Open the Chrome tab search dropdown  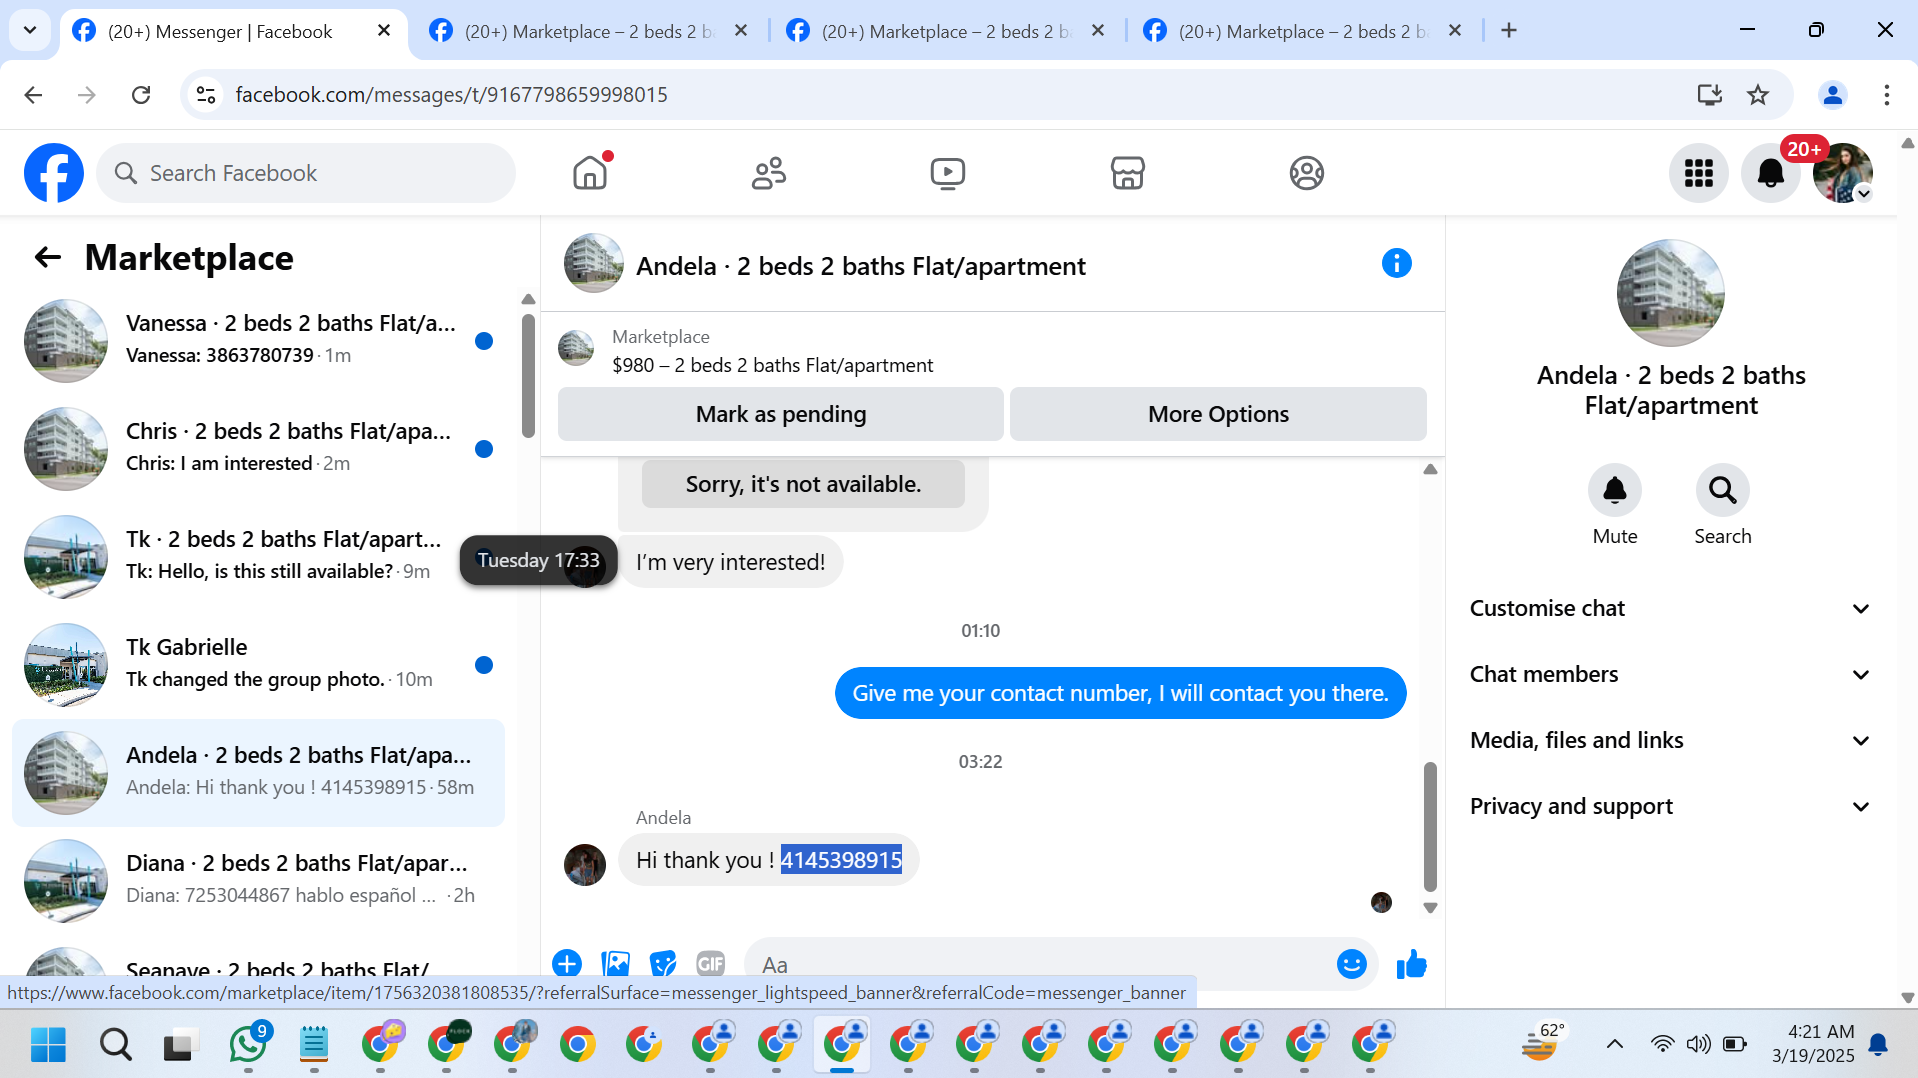[30, 30]
